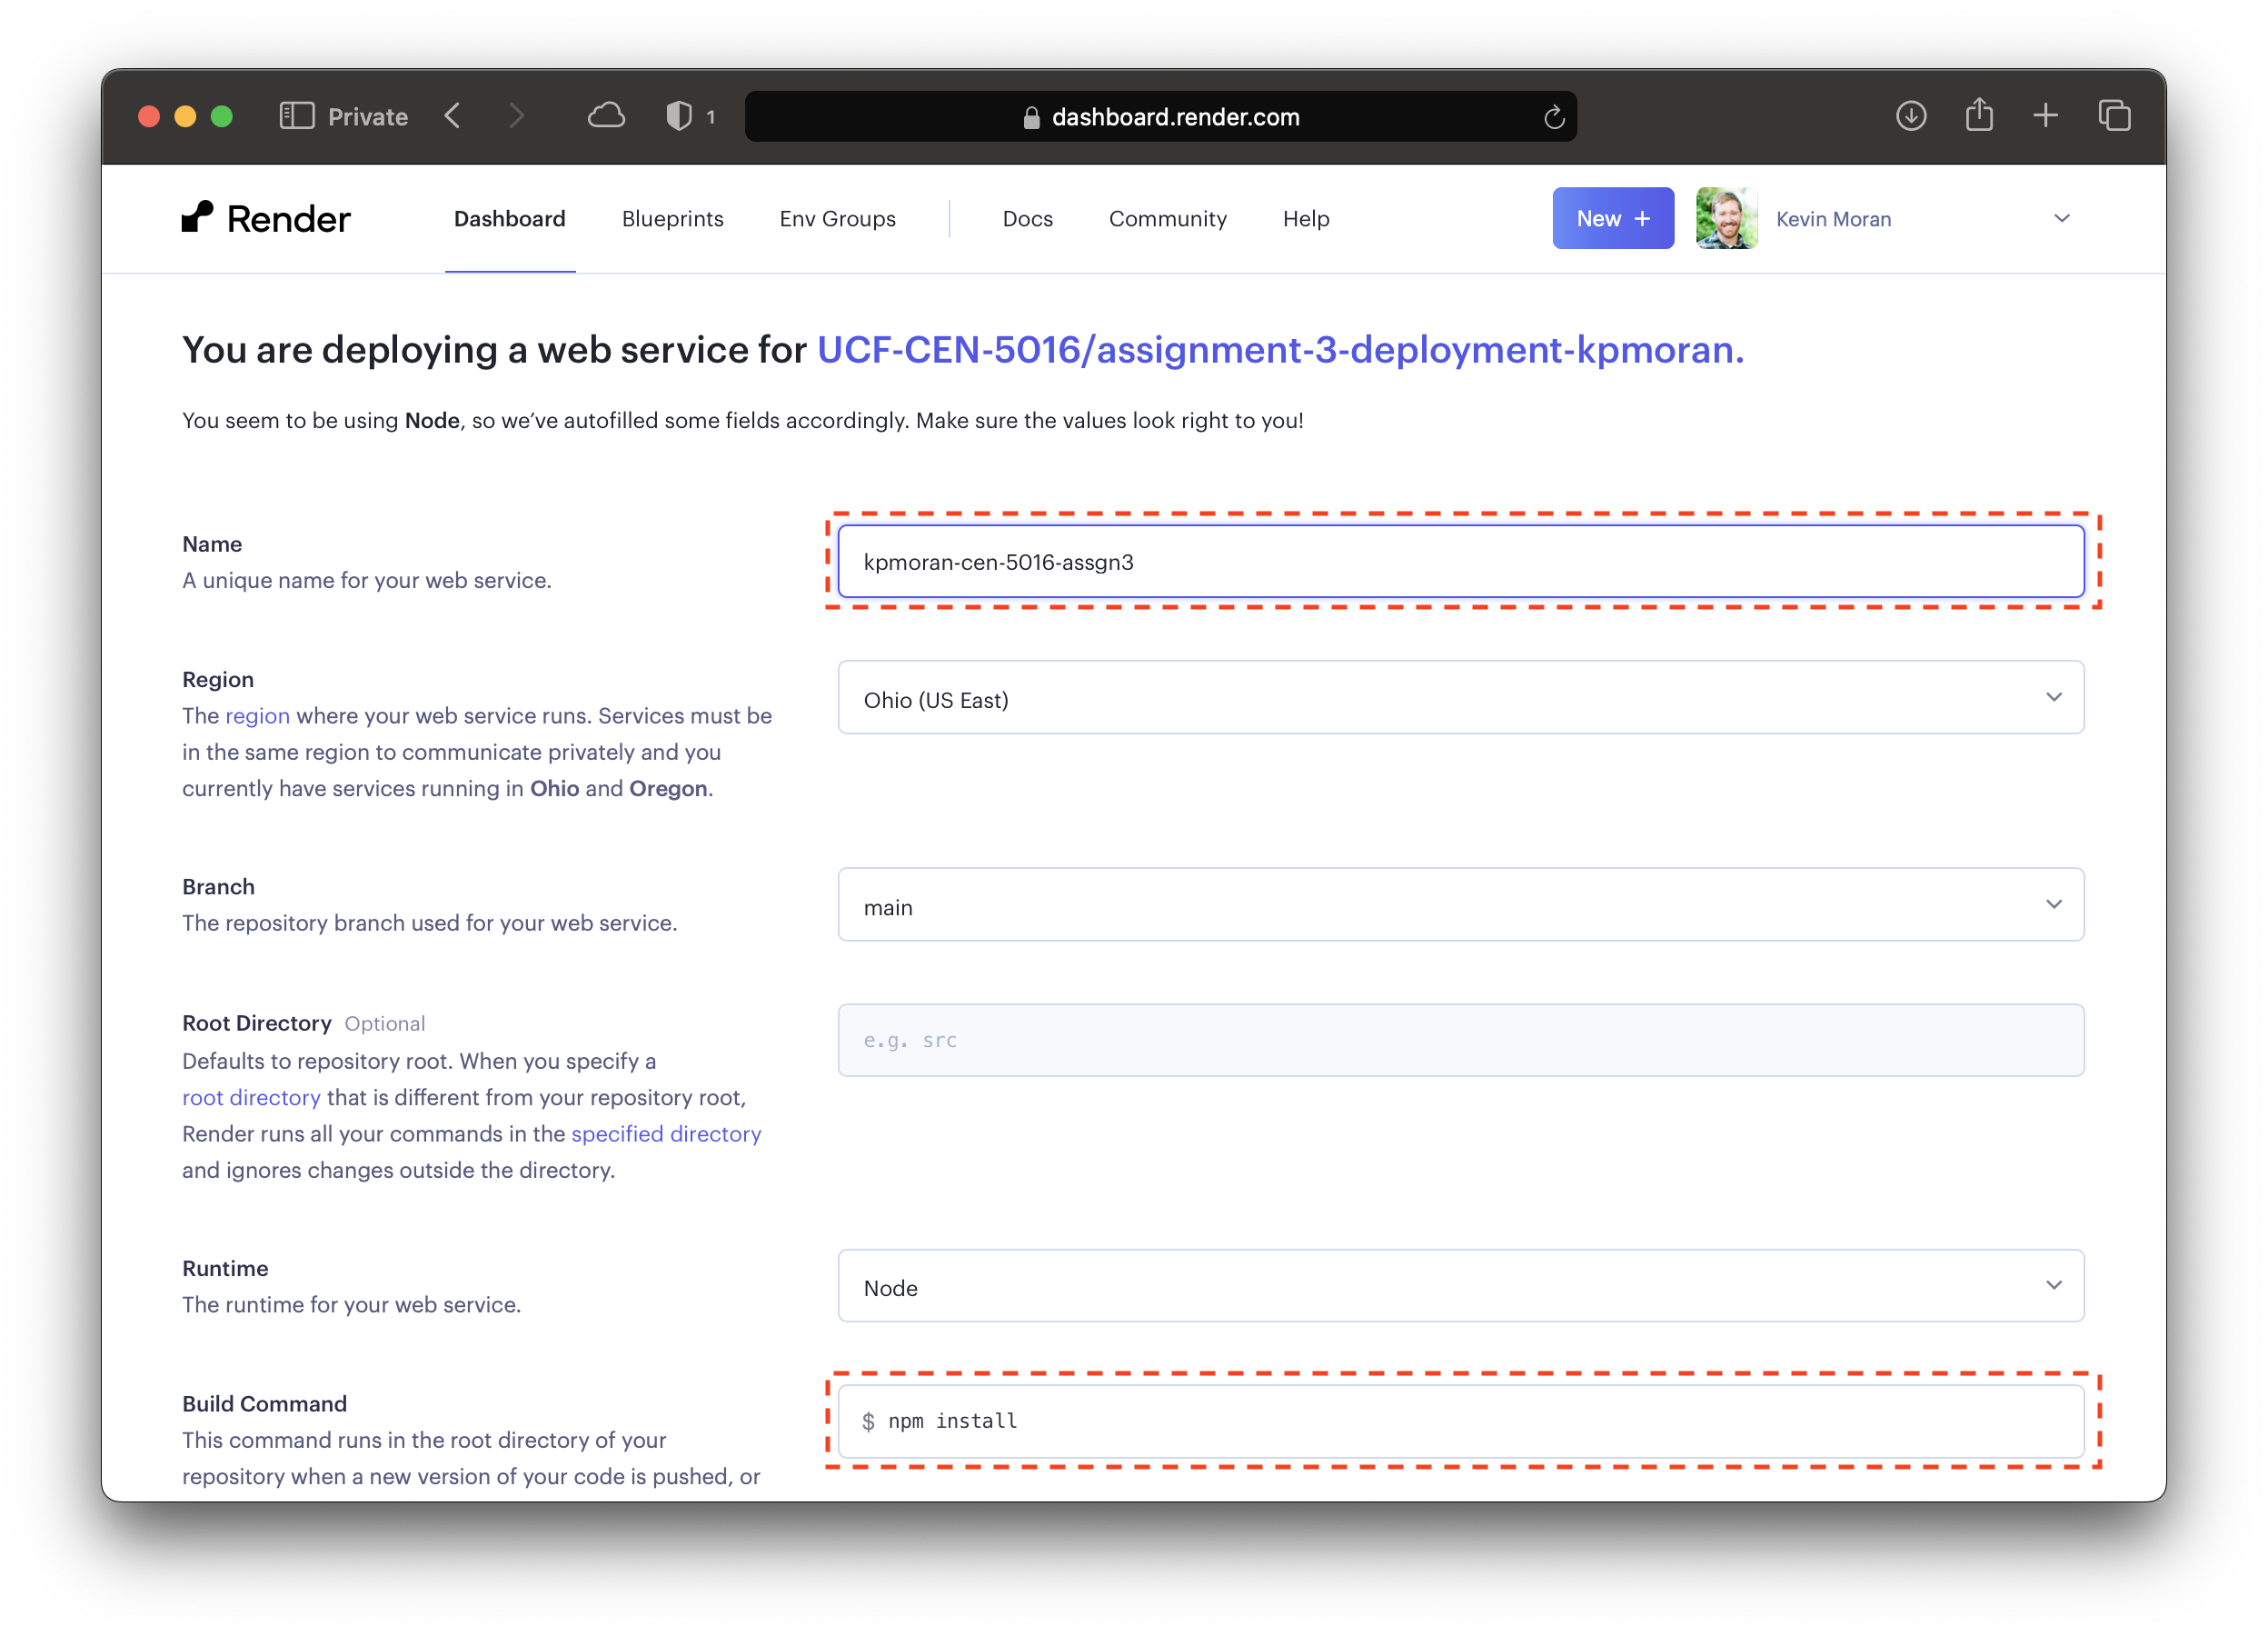Screen dimensions: 2268x1636
Task: Click the Build Command npm install field
Action: tap(1460, 1422)
